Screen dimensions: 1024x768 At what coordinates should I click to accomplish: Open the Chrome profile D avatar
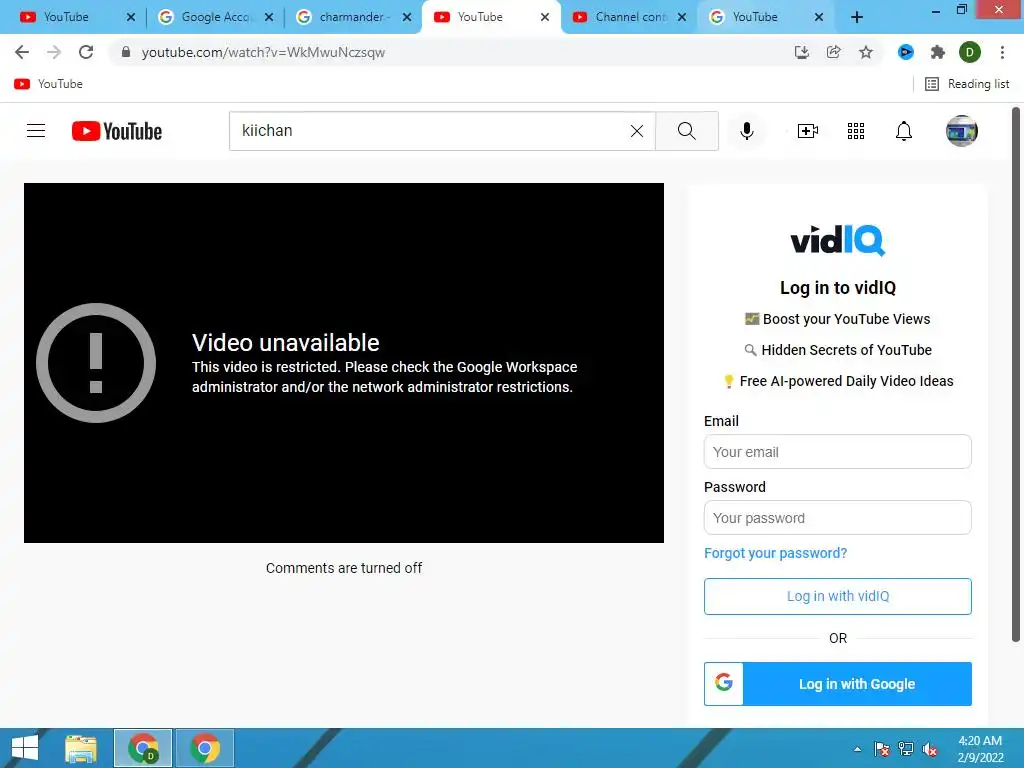(x=970, y=52)
